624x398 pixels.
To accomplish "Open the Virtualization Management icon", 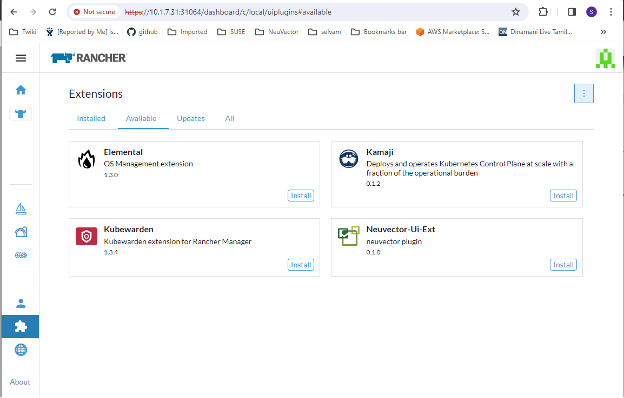I will (x=21, y=255).
